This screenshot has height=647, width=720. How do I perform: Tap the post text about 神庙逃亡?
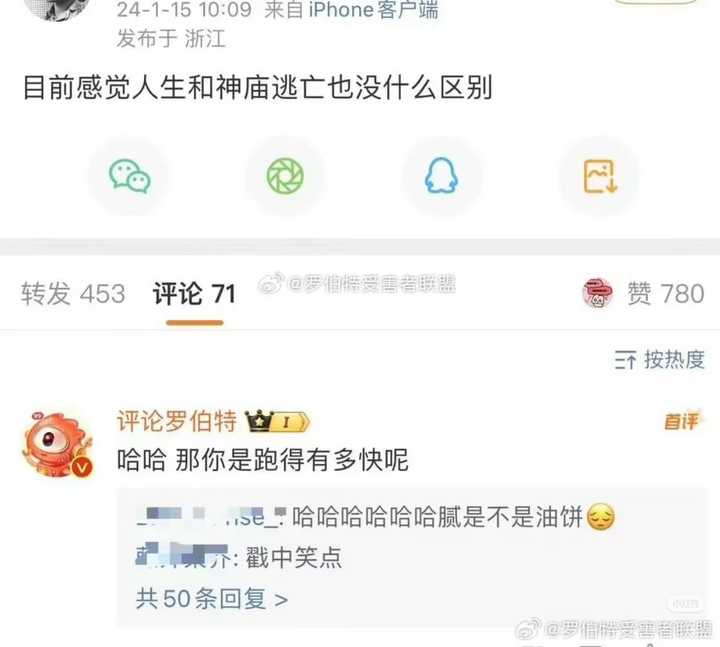pyautogui.click(x=258, y=88)
